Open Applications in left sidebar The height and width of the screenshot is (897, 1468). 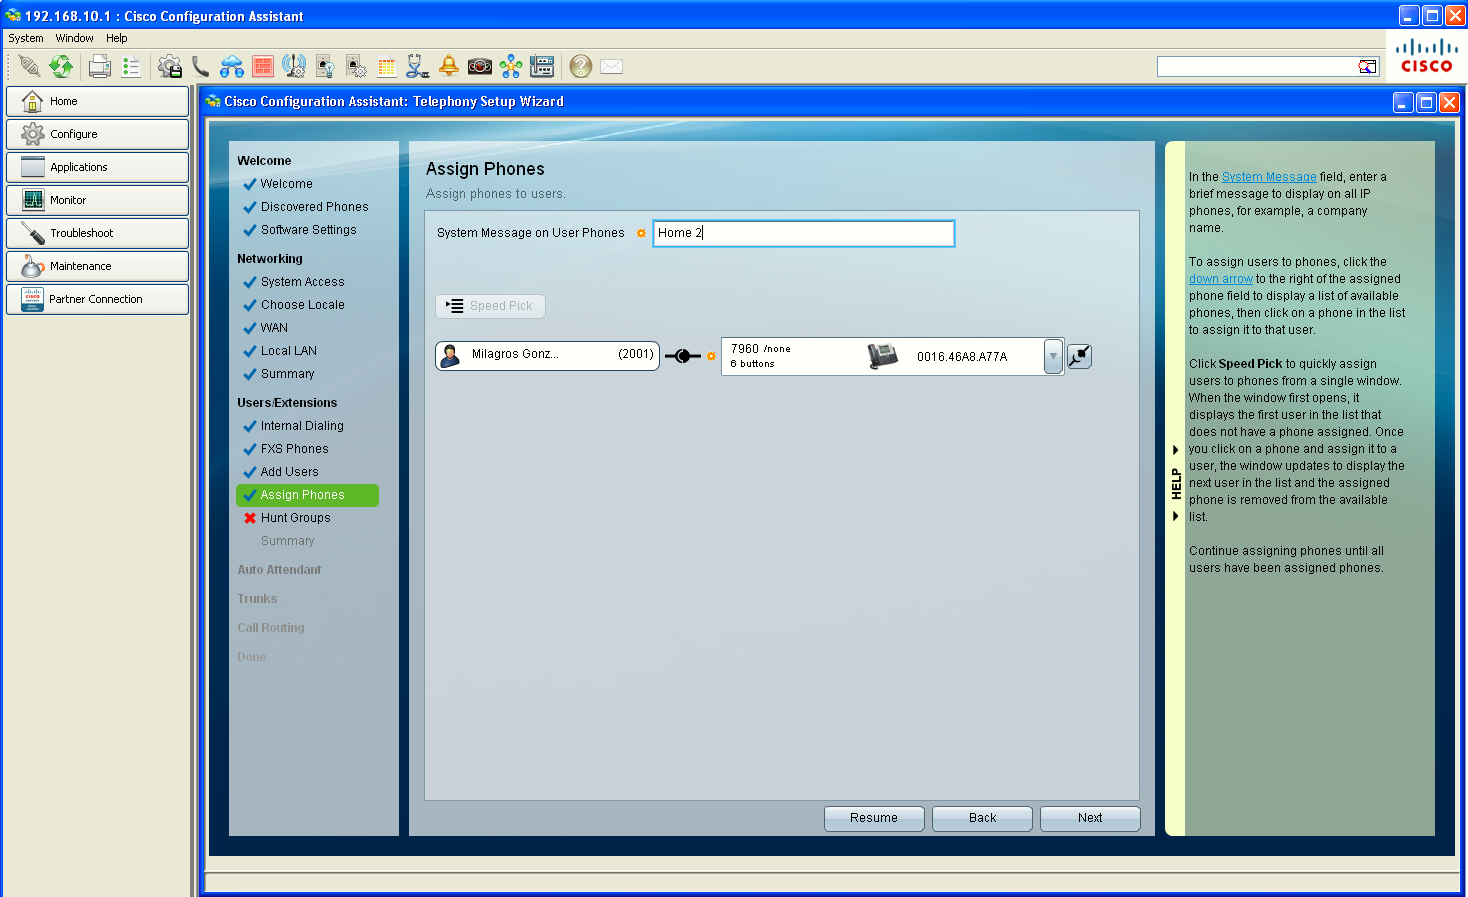[97, 167]
